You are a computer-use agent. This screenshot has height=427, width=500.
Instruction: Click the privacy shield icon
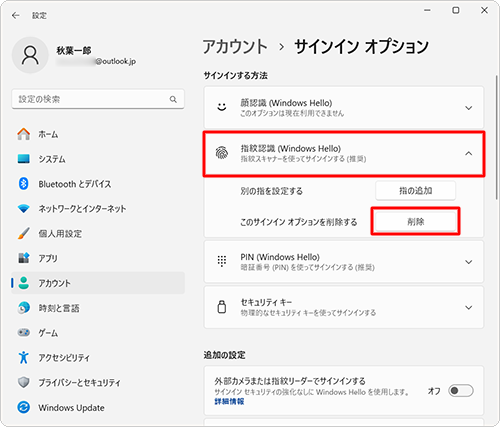(24, 382)
